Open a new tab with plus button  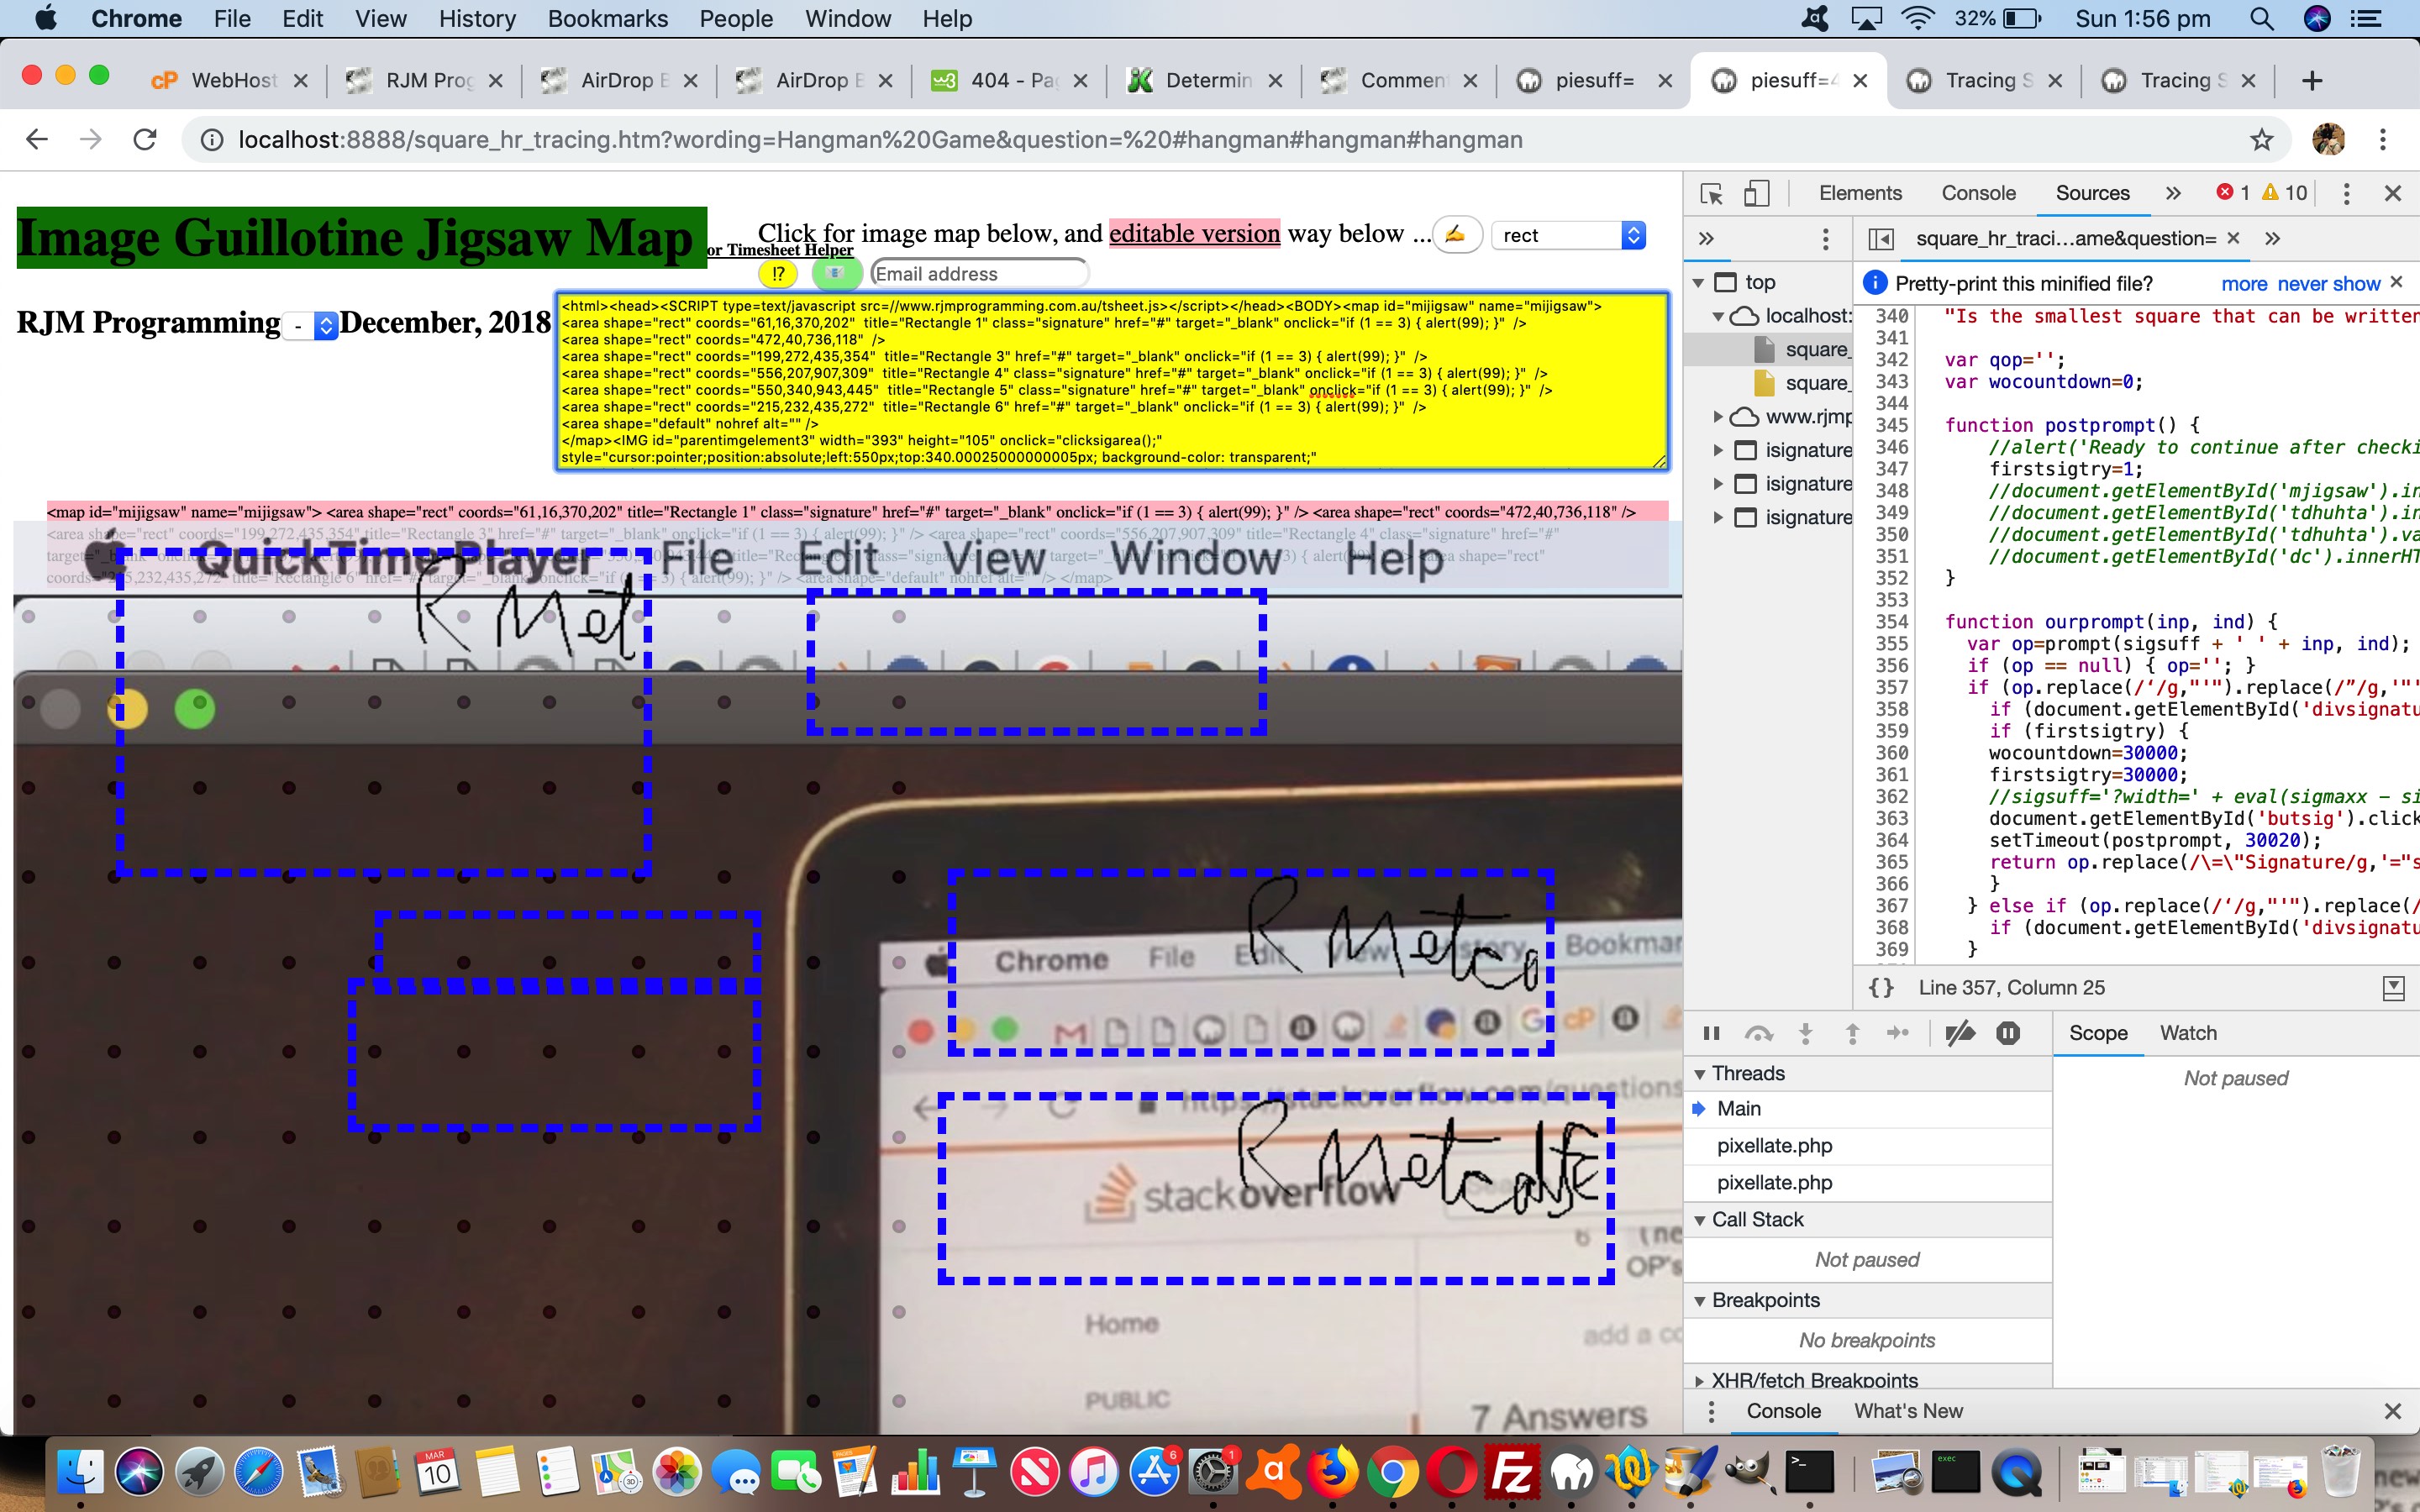[2311, 81]
